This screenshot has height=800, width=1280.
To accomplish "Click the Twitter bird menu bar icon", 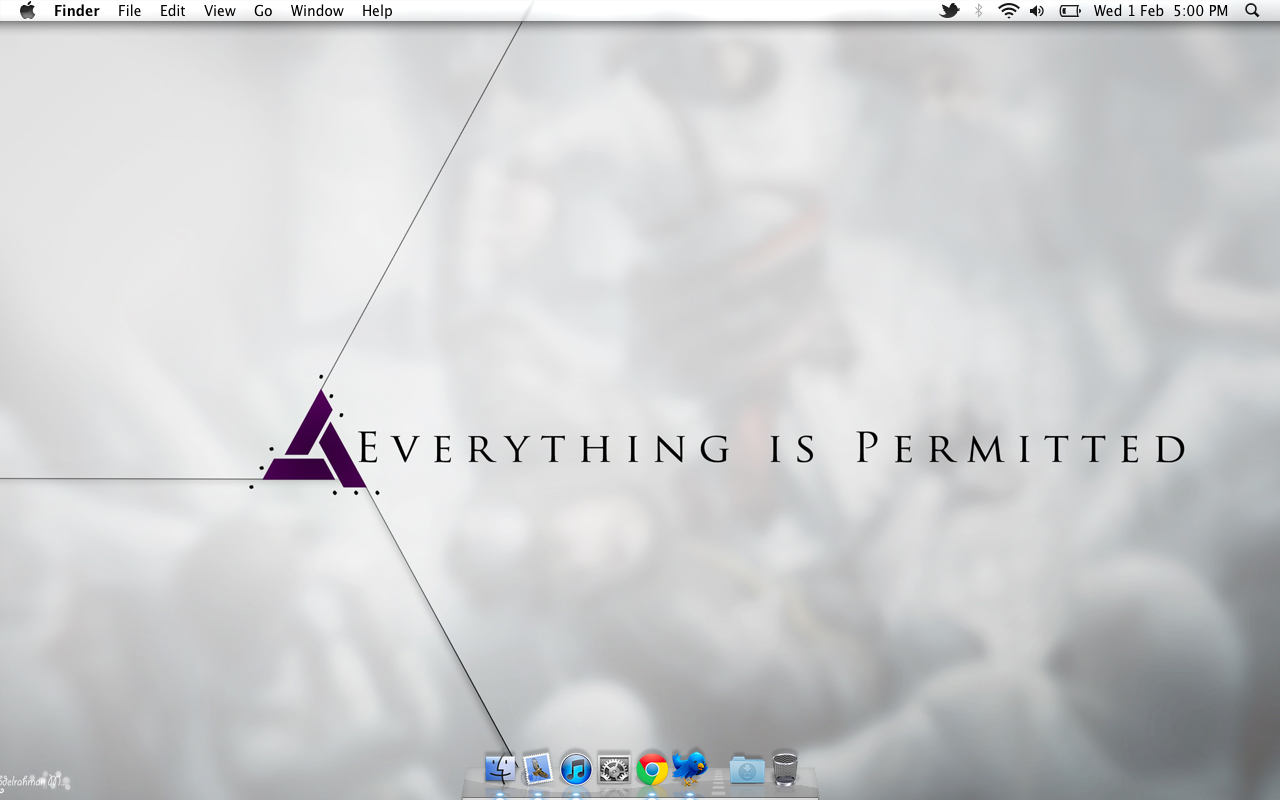I will tap(950, 11).
